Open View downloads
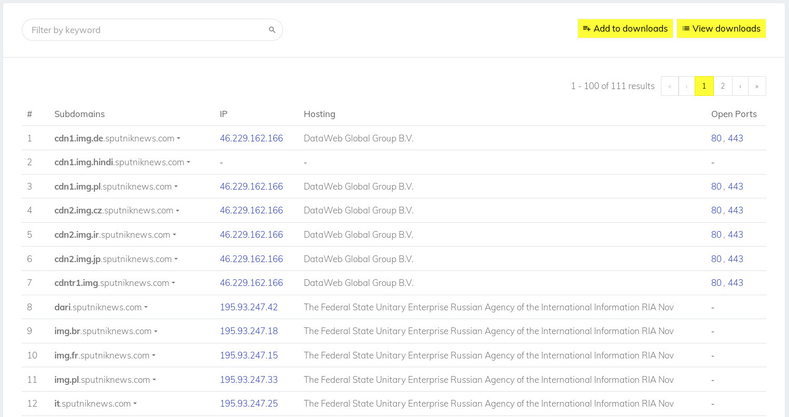The image size is (789, 417). [721, 29]
